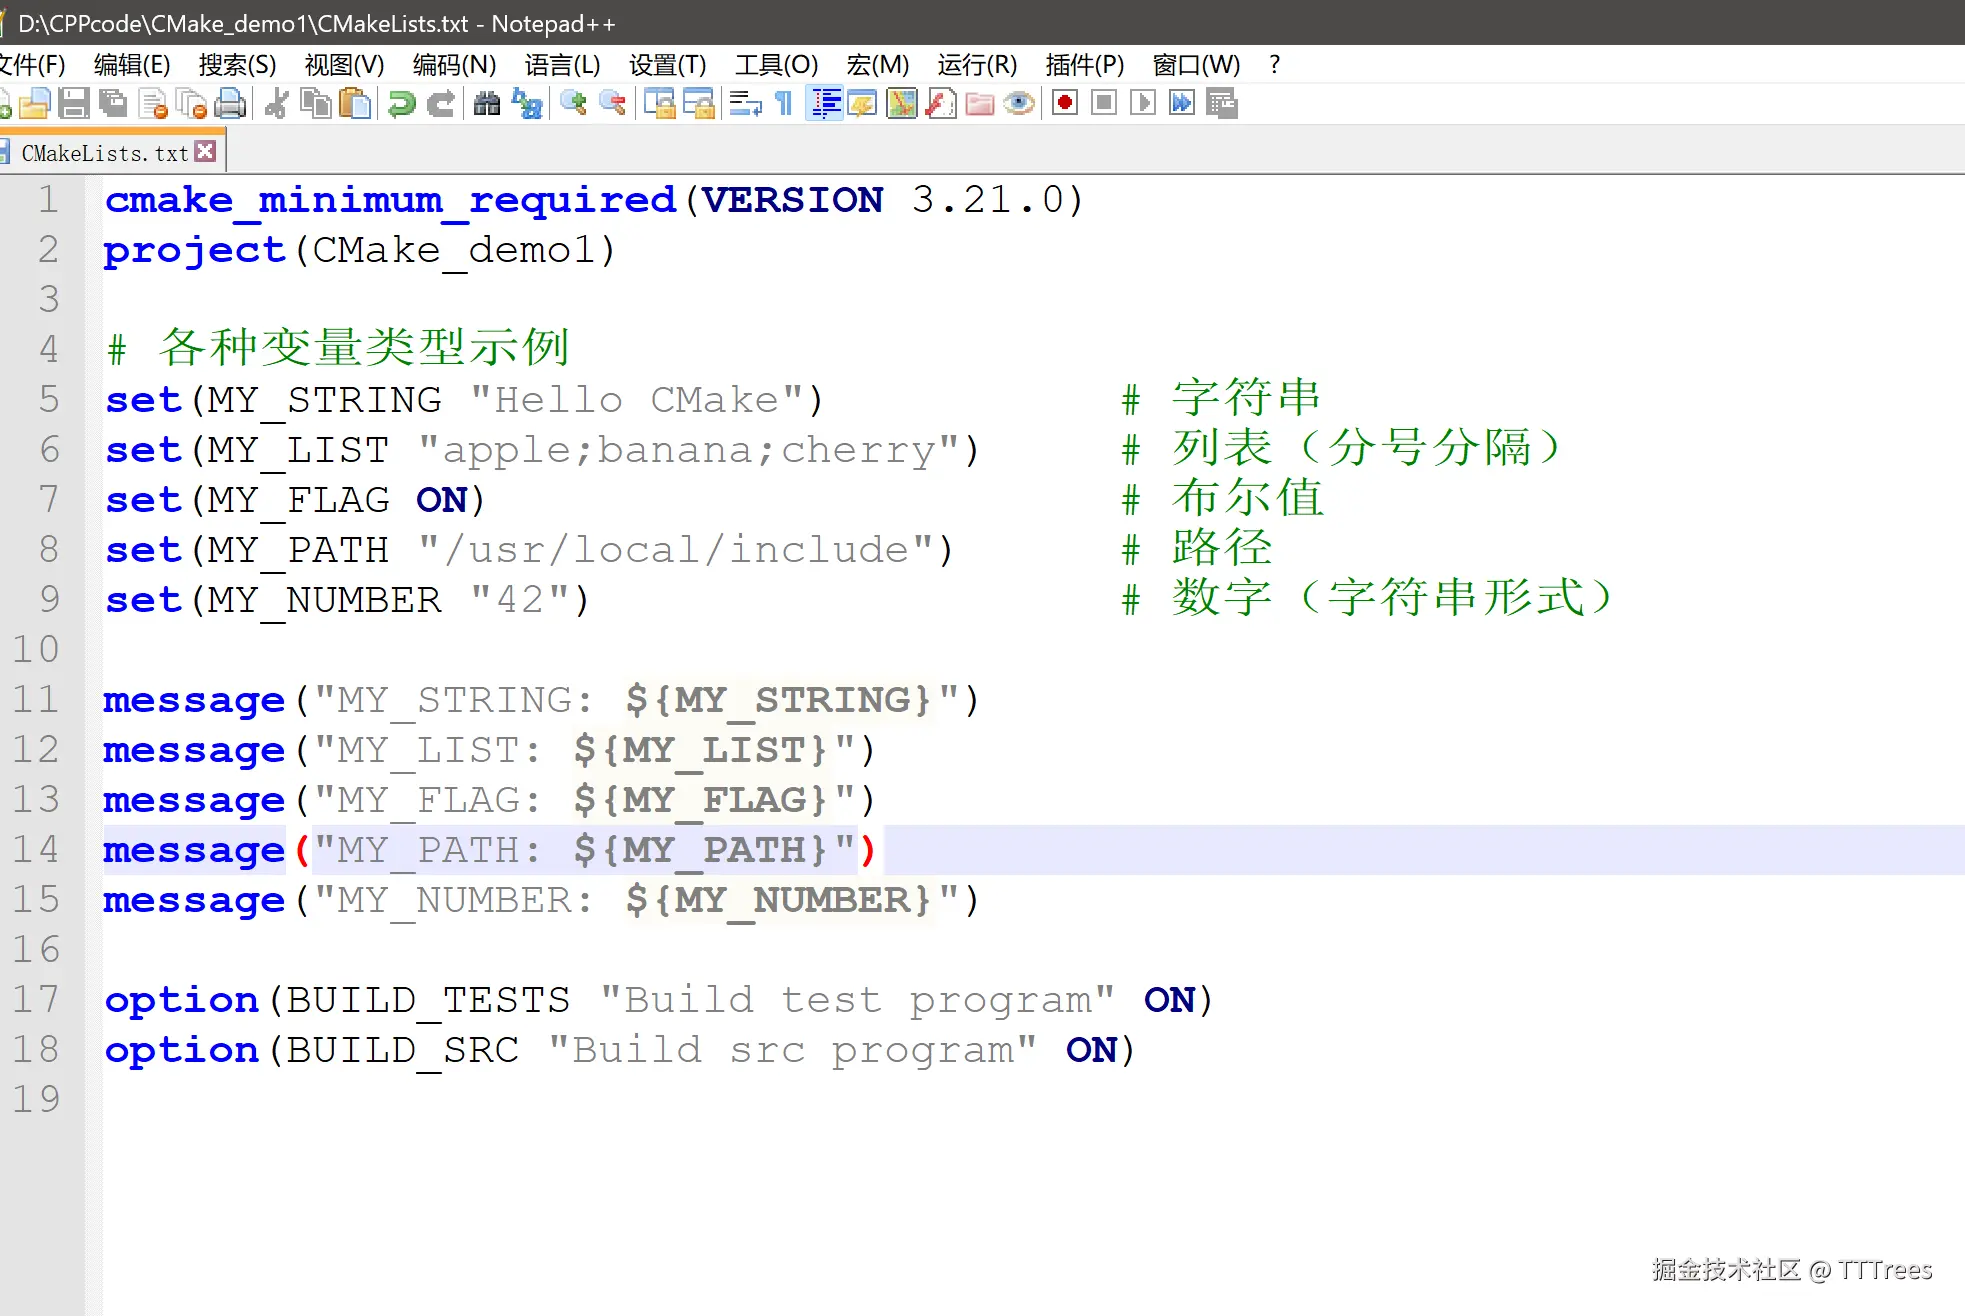Click line number 8 in the margin
Image resolution: width=1965 pixels, height=1316 pixels.
click(48, 549)
